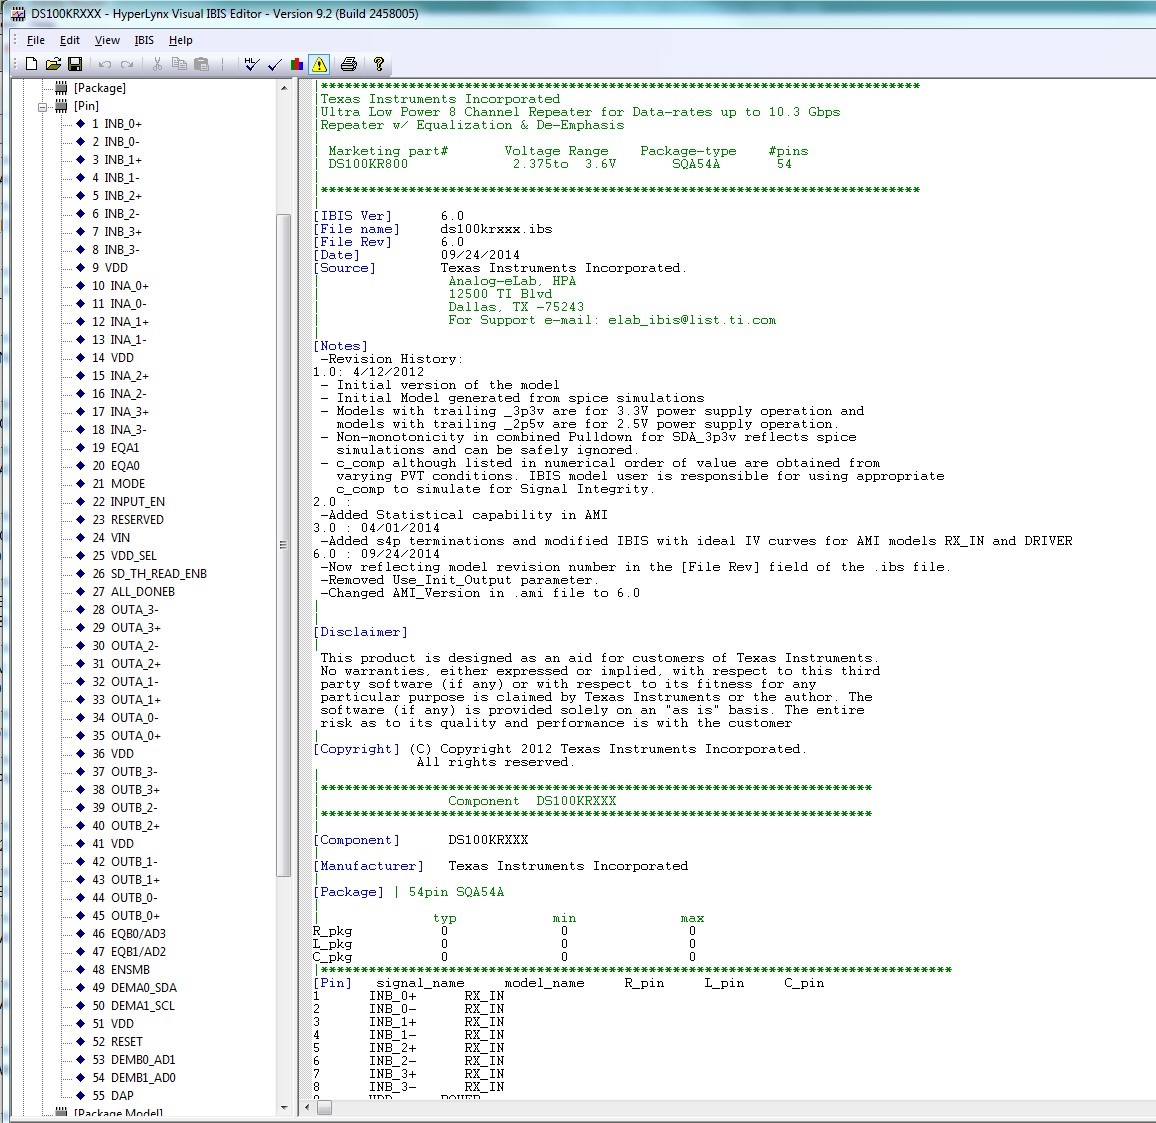The height and width of the screenshot is (1123, 1156).
Task: Select pin 24 VIN in the tree
Action: pyautogui.click(x=111, y=538)
